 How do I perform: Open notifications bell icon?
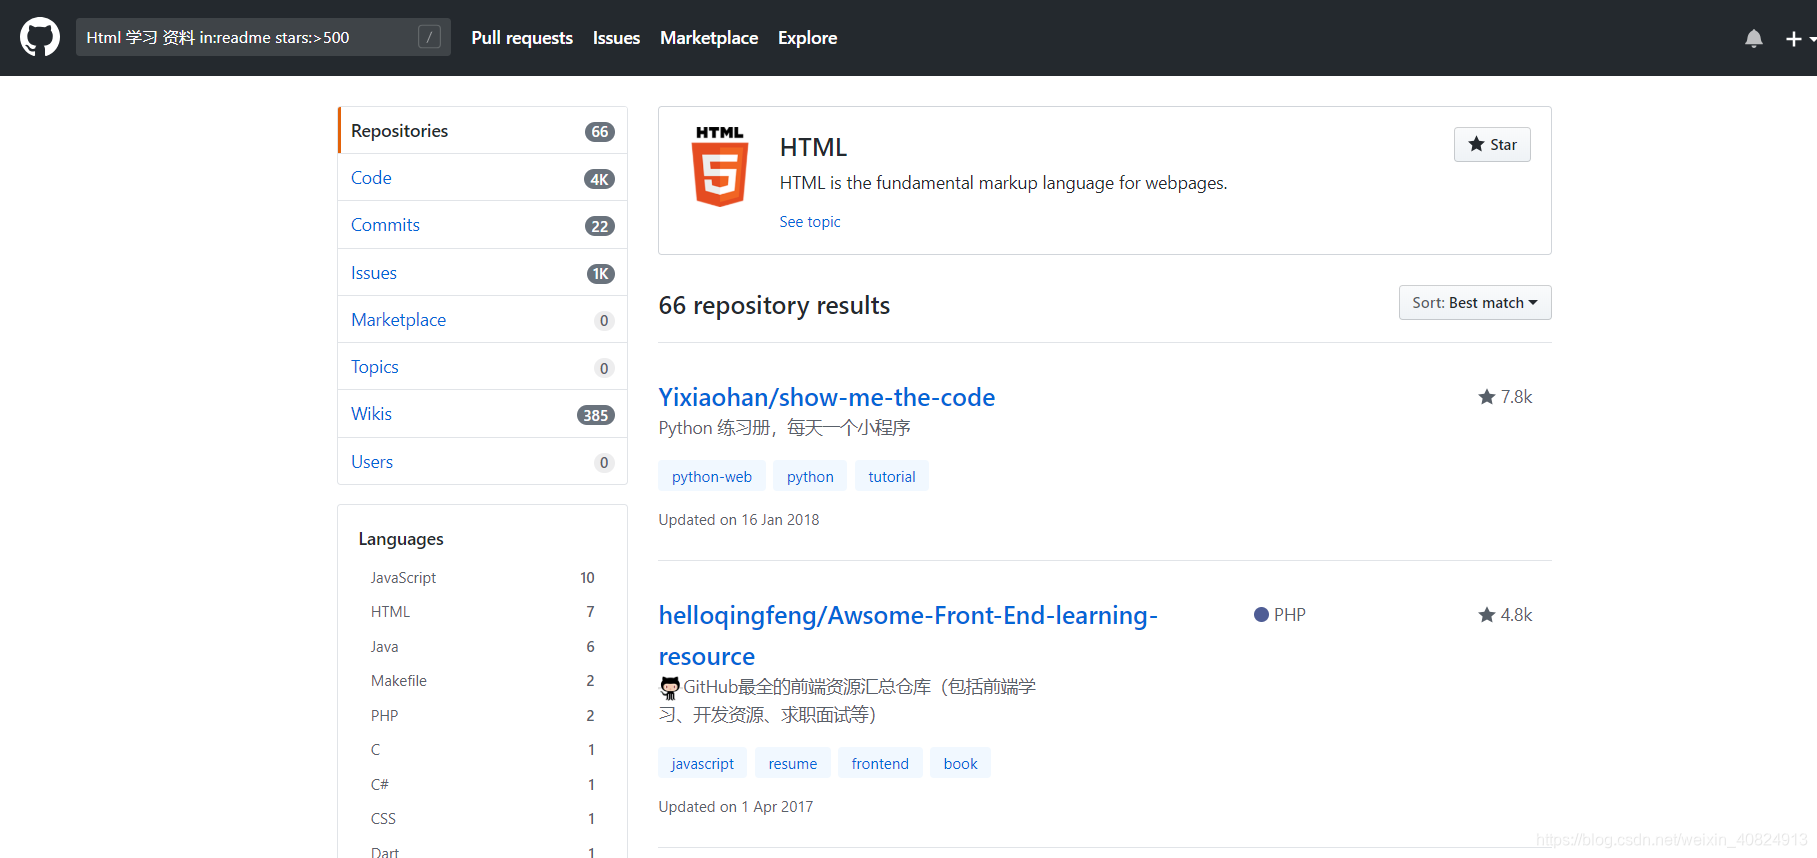pos(1753,38)
